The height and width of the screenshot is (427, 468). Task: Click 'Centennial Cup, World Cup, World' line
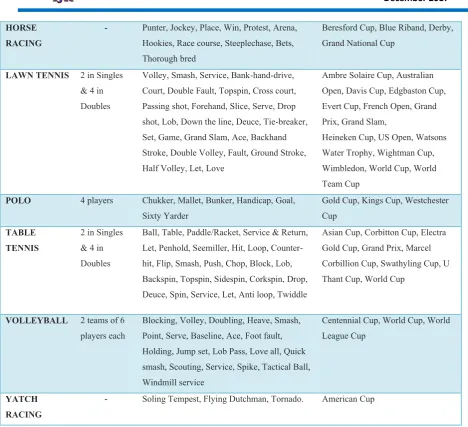click(x=386, y=321)
